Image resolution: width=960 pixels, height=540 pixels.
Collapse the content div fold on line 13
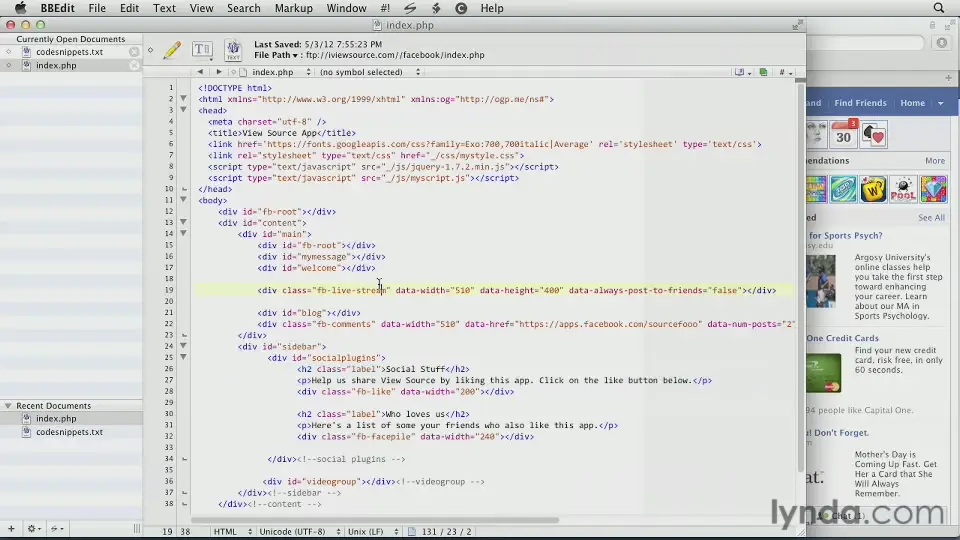point(183,222)
